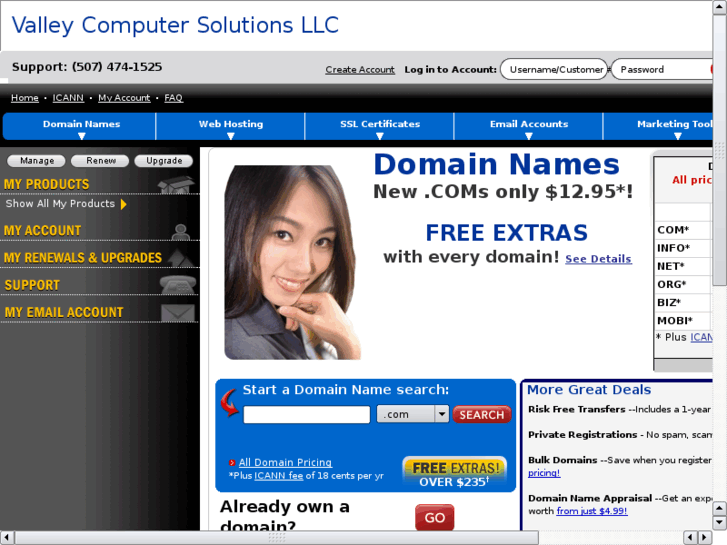Click the My Account person icon
Viewport: 727px width, 545px height.
click(180, 231)
